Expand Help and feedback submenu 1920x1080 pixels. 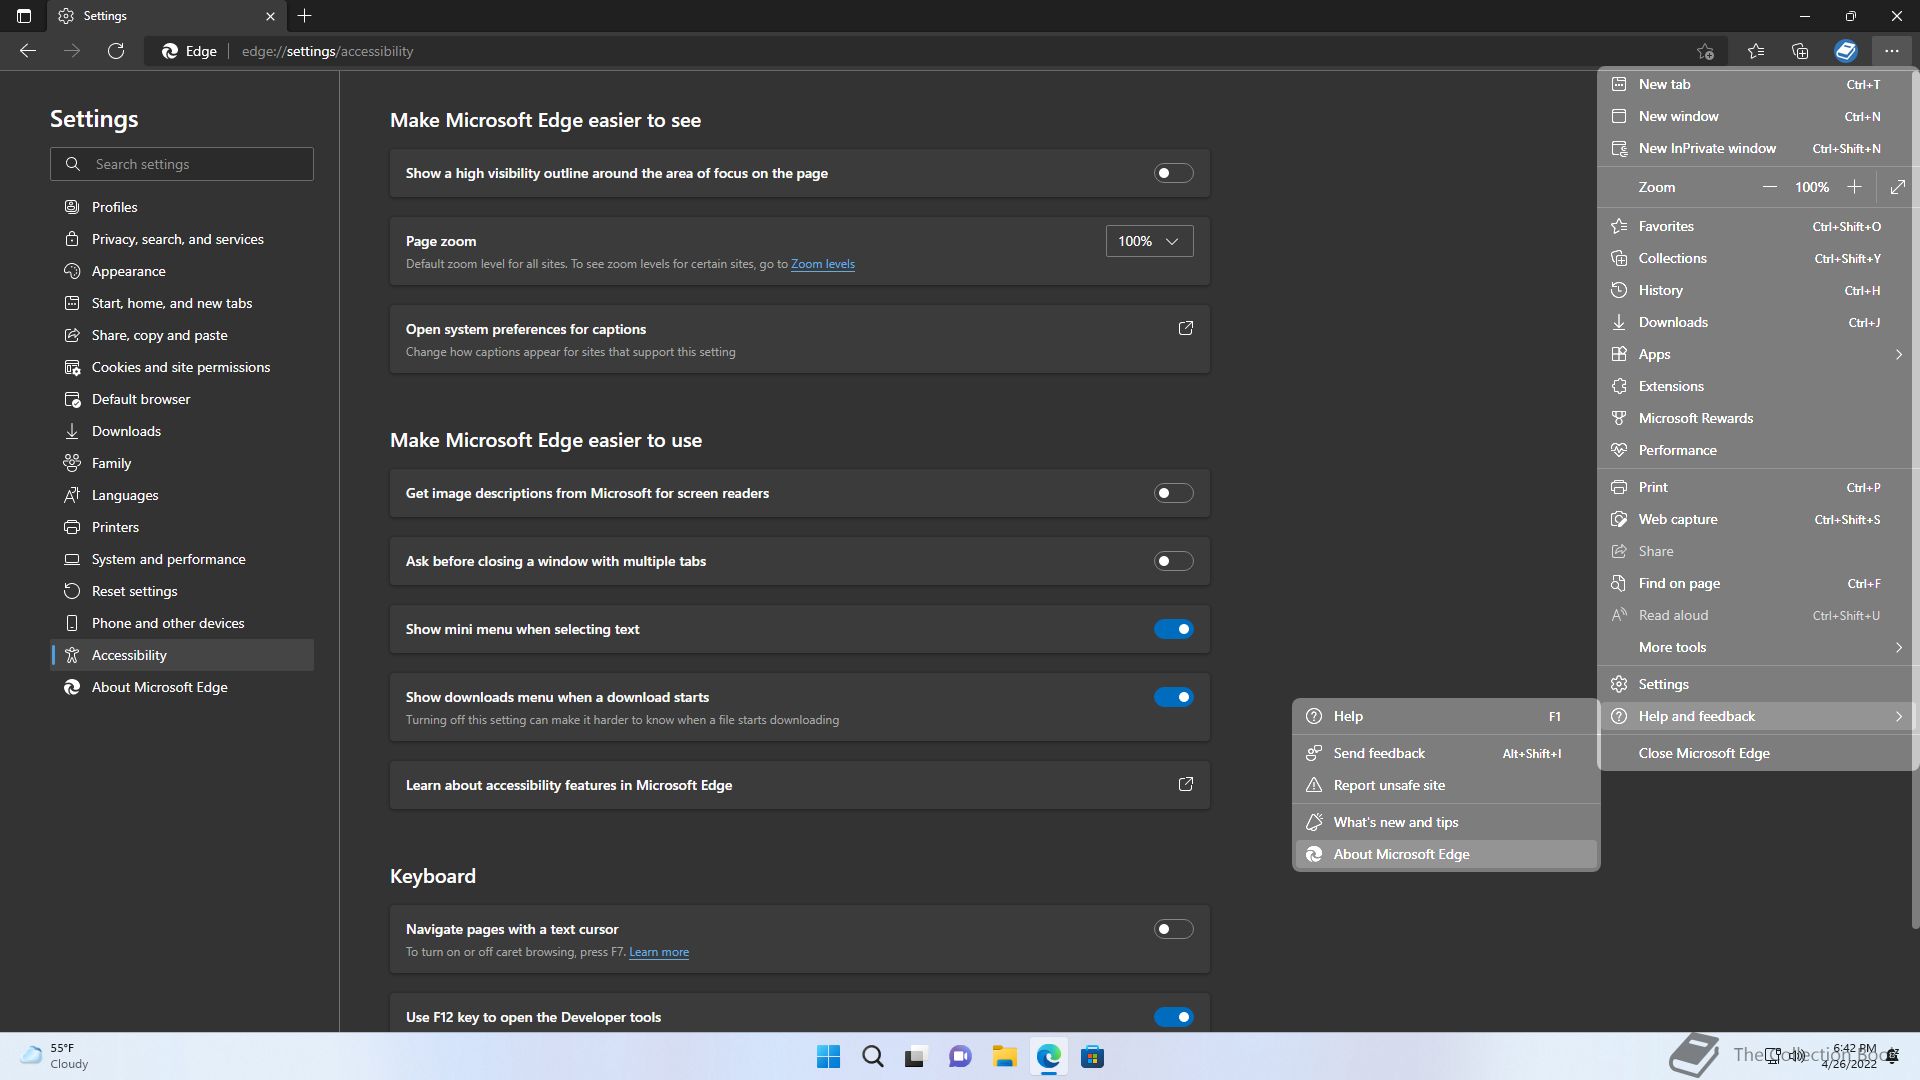1755,716
